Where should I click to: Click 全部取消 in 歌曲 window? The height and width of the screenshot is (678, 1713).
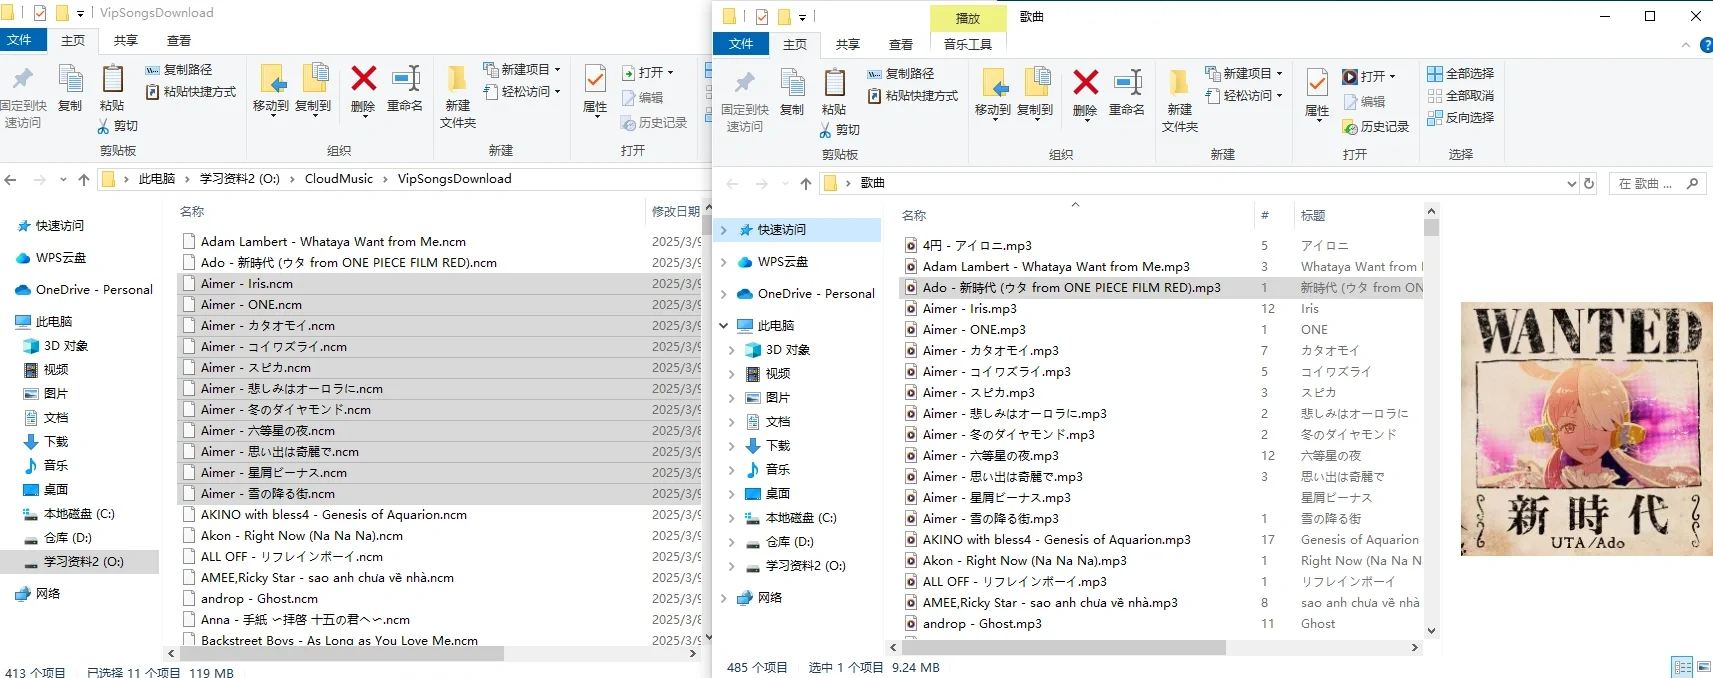click(1461, 96)
